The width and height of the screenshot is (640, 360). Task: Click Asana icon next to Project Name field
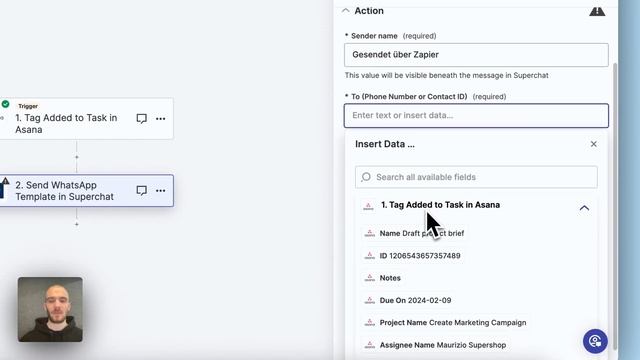369,322
